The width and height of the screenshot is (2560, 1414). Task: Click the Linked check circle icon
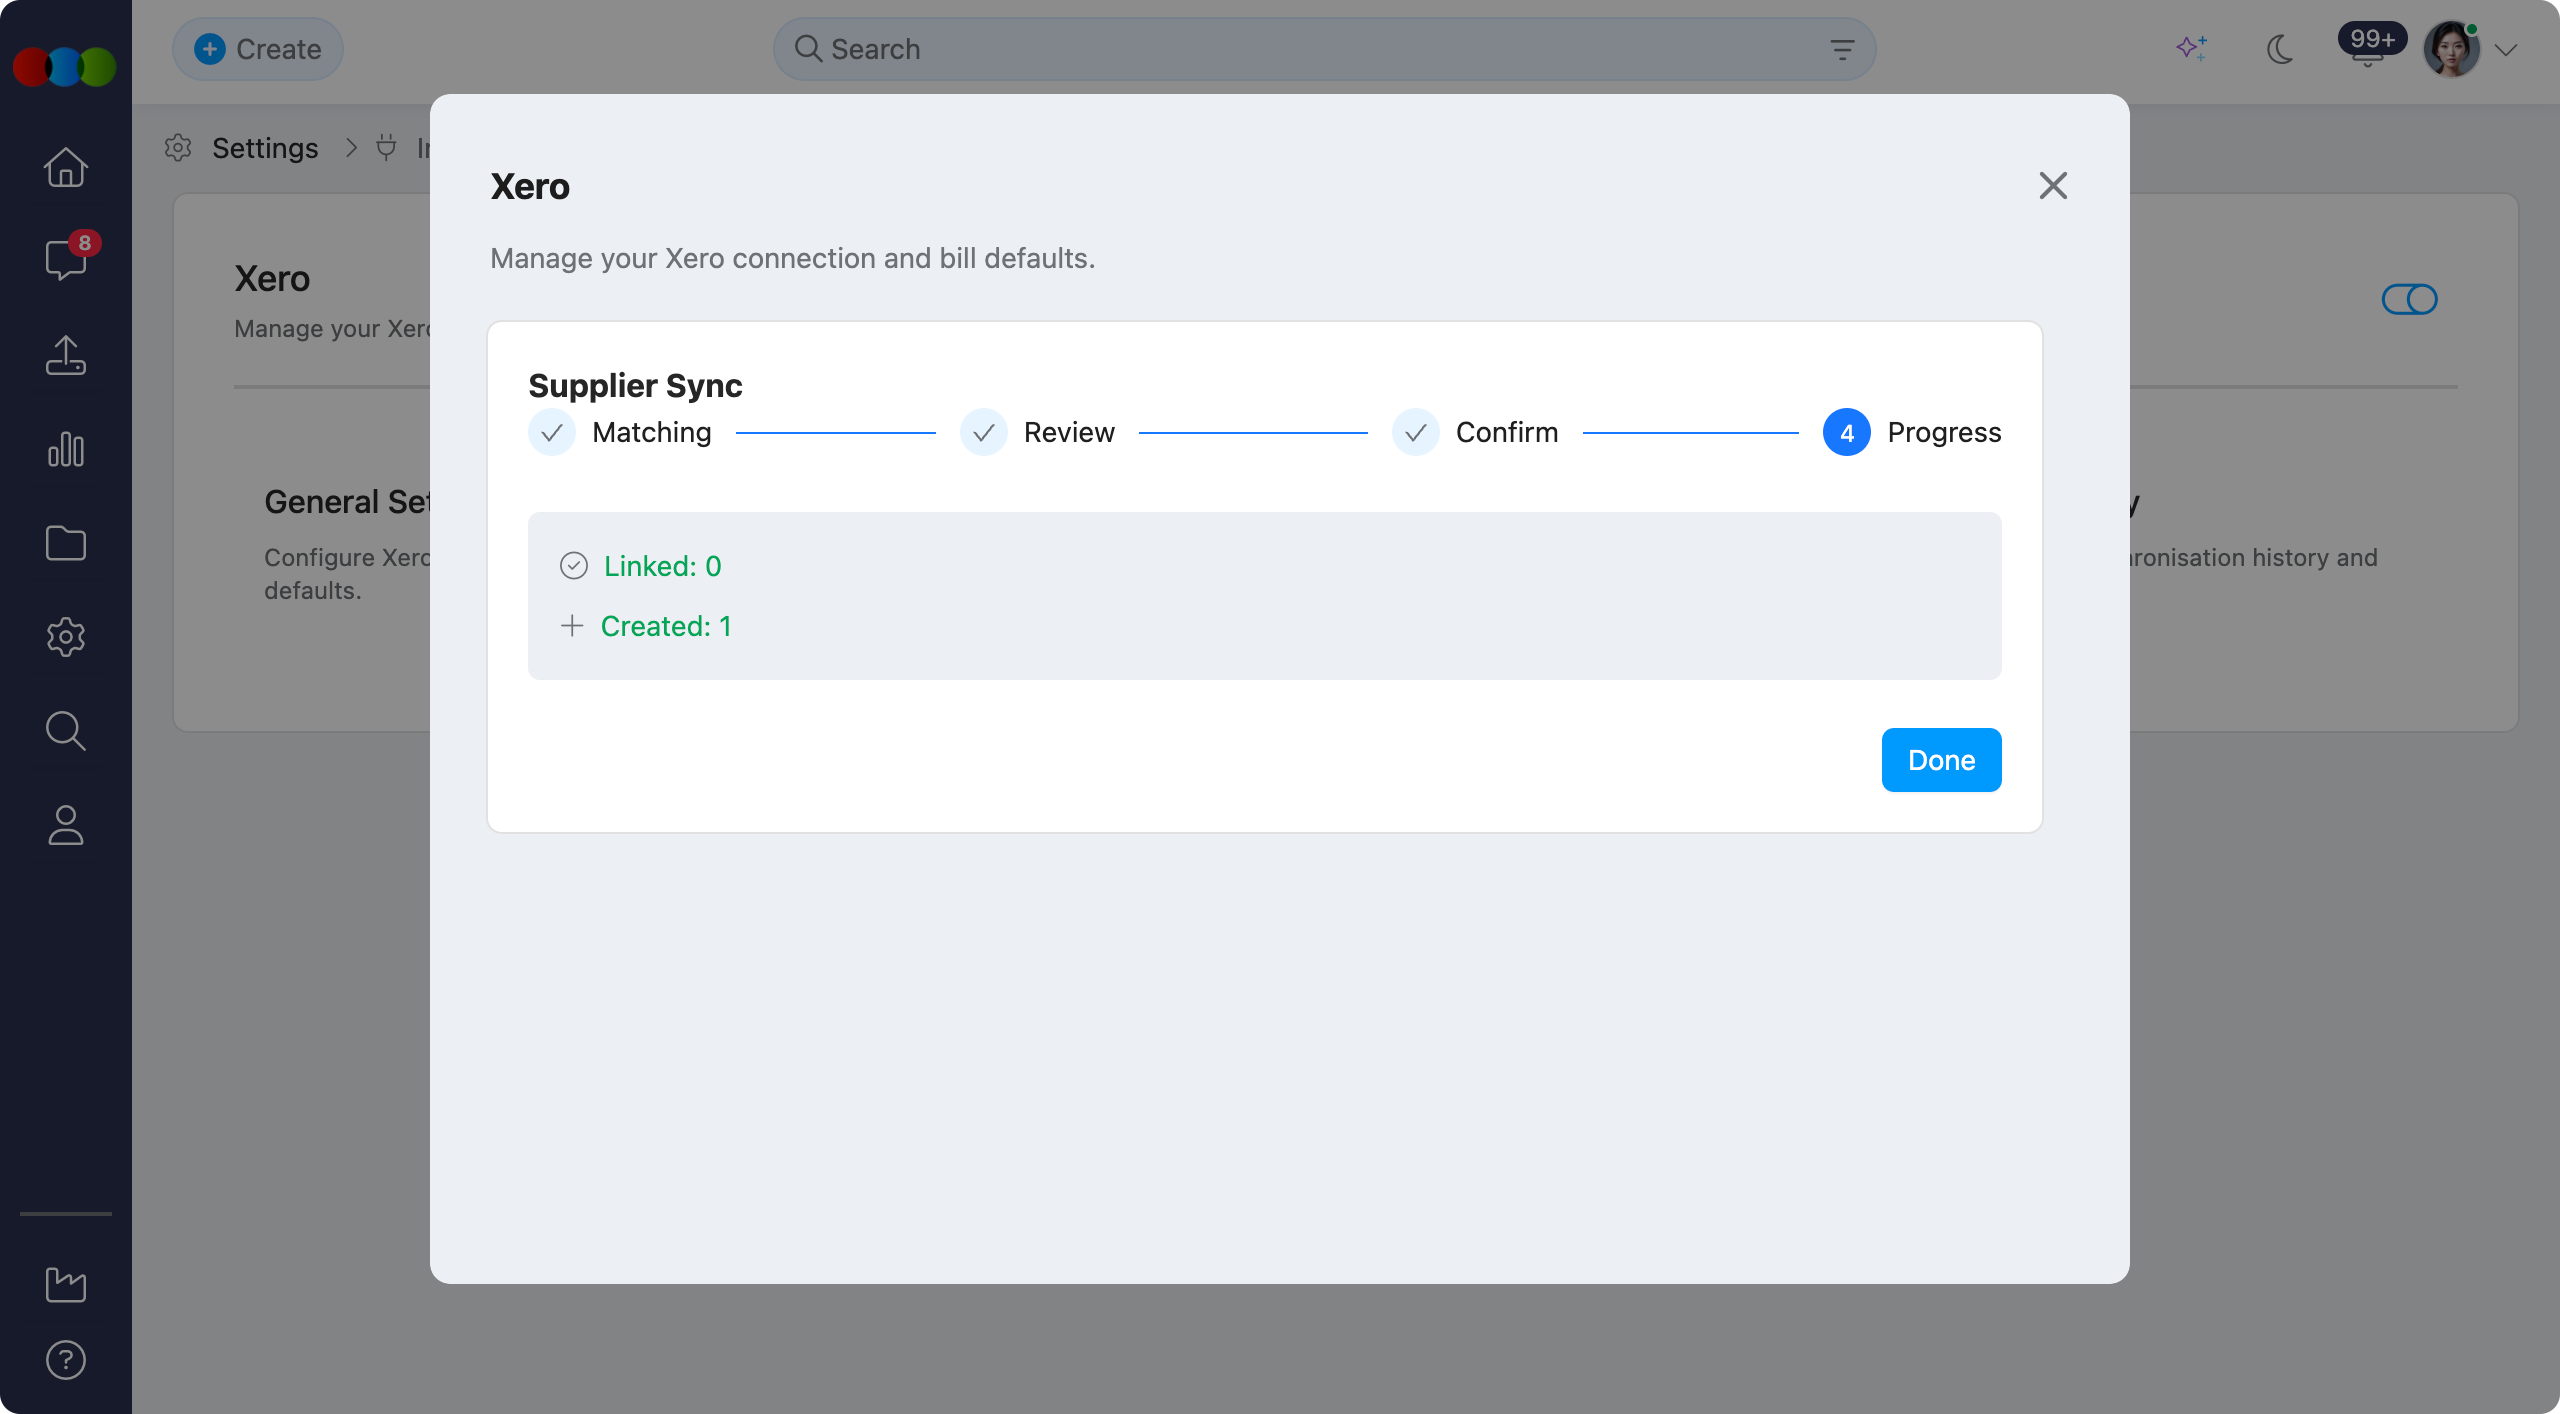(574, 566)
